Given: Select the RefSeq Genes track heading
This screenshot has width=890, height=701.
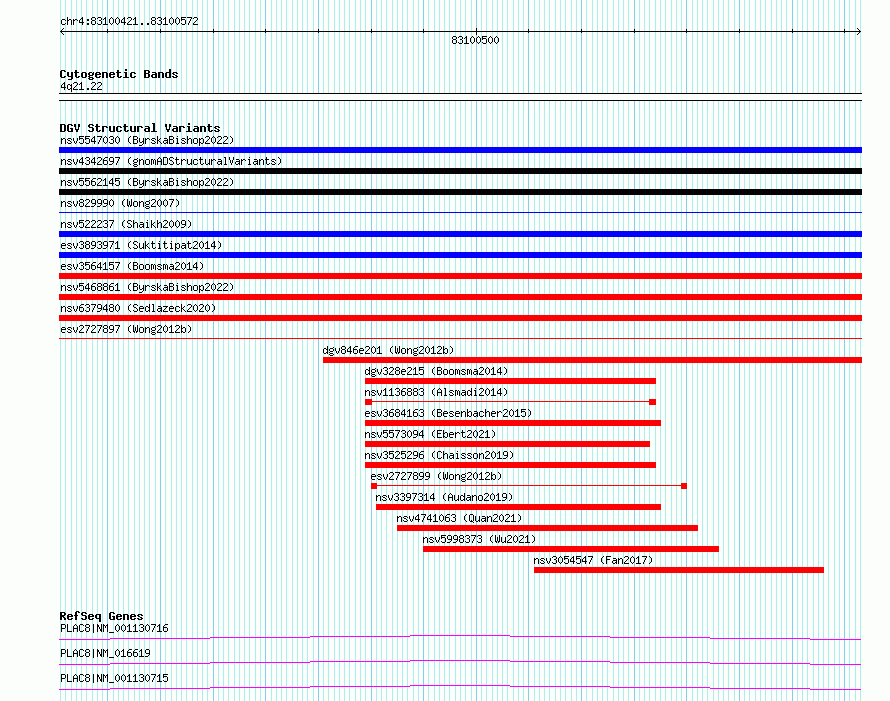Looking at the screenshot, I should (x=102, y=616).
